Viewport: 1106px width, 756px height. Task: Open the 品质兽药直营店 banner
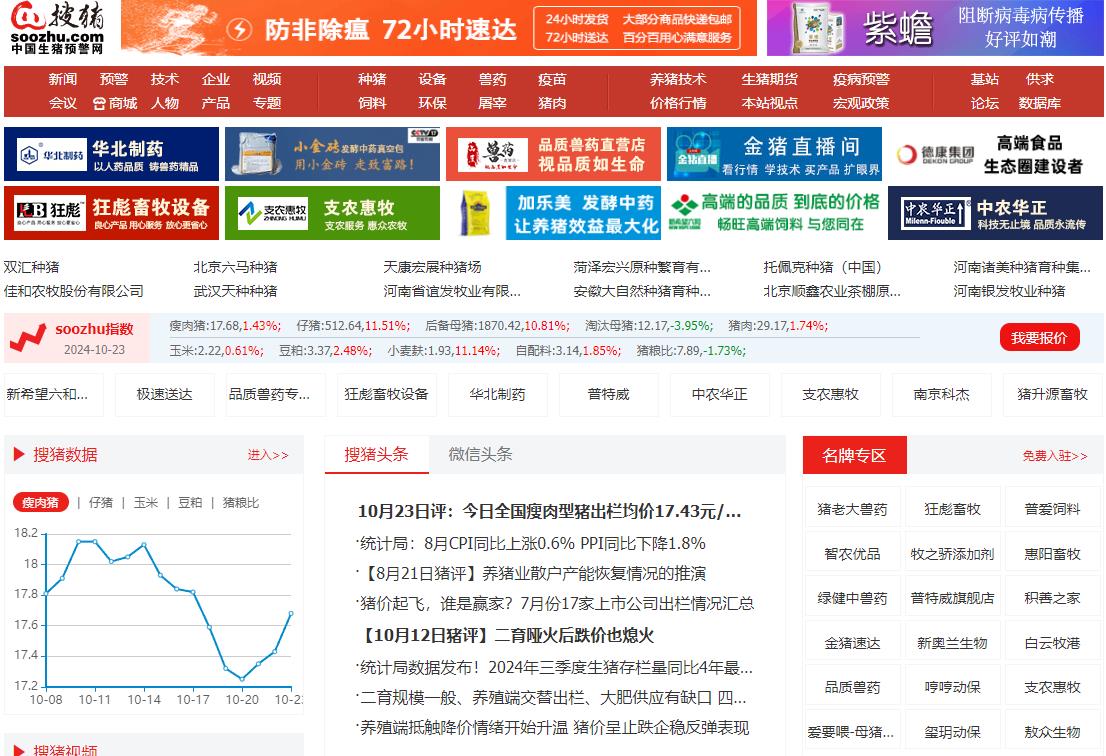[553, 154]
